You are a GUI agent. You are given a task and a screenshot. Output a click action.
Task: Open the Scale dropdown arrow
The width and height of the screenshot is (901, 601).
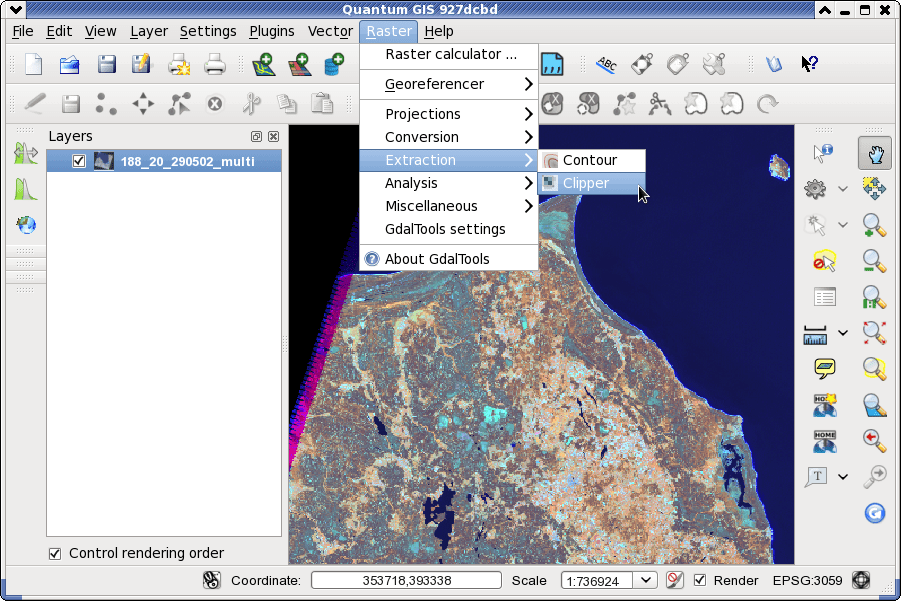(645, 580)
